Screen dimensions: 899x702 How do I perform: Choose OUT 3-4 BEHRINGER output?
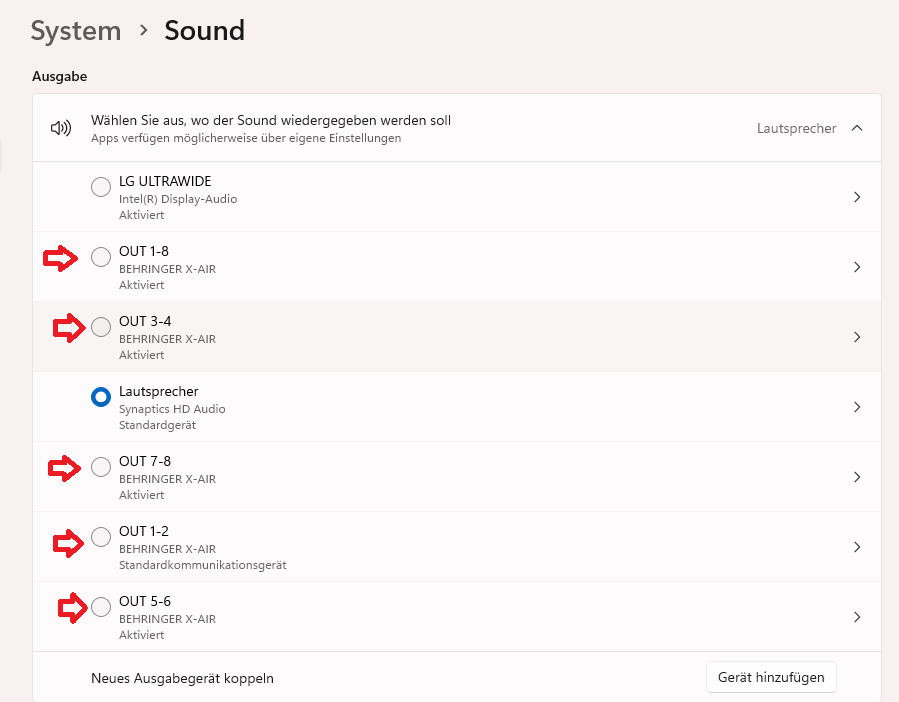tap(101, 327)
